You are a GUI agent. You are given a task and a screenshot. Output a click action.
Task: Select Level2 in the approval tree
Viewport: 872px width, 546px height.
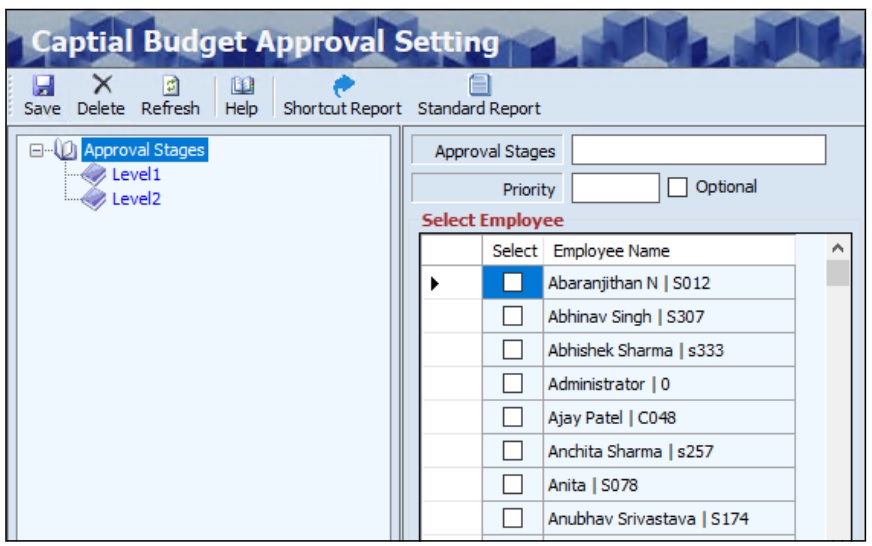136,199
